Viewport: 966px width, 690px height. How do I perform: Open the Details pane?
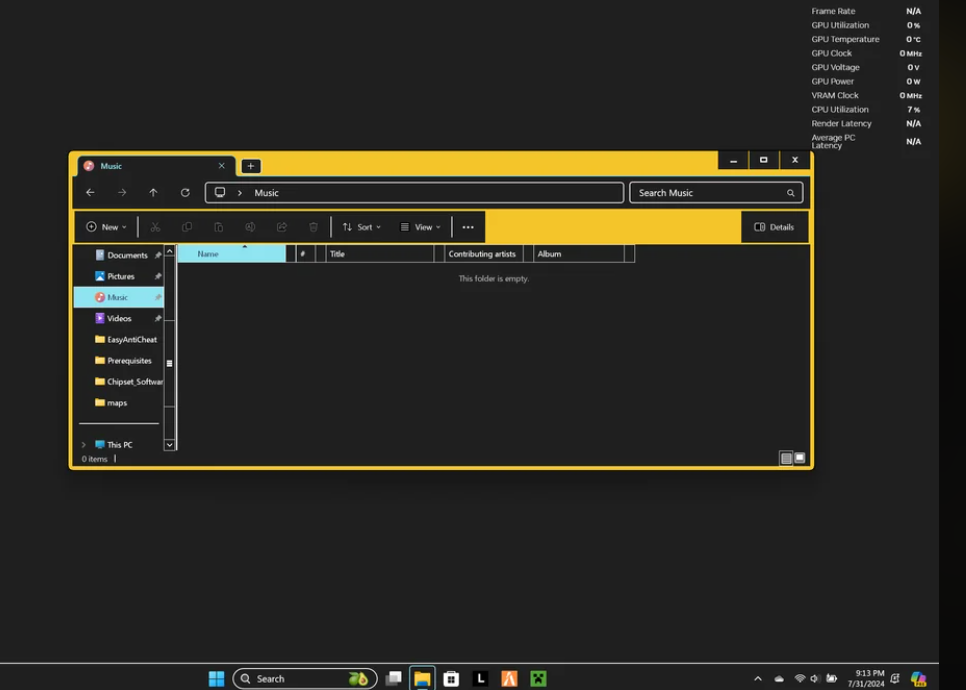coord(774,227)
